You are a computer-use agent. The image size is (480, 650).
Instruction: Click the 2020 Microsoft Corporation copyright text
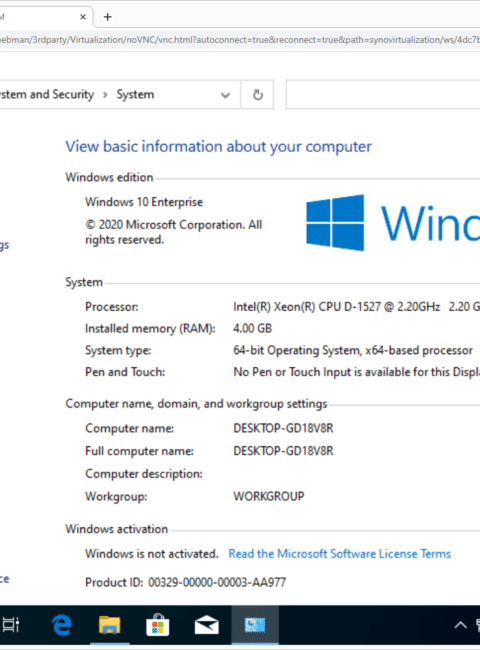click(173, 232)
